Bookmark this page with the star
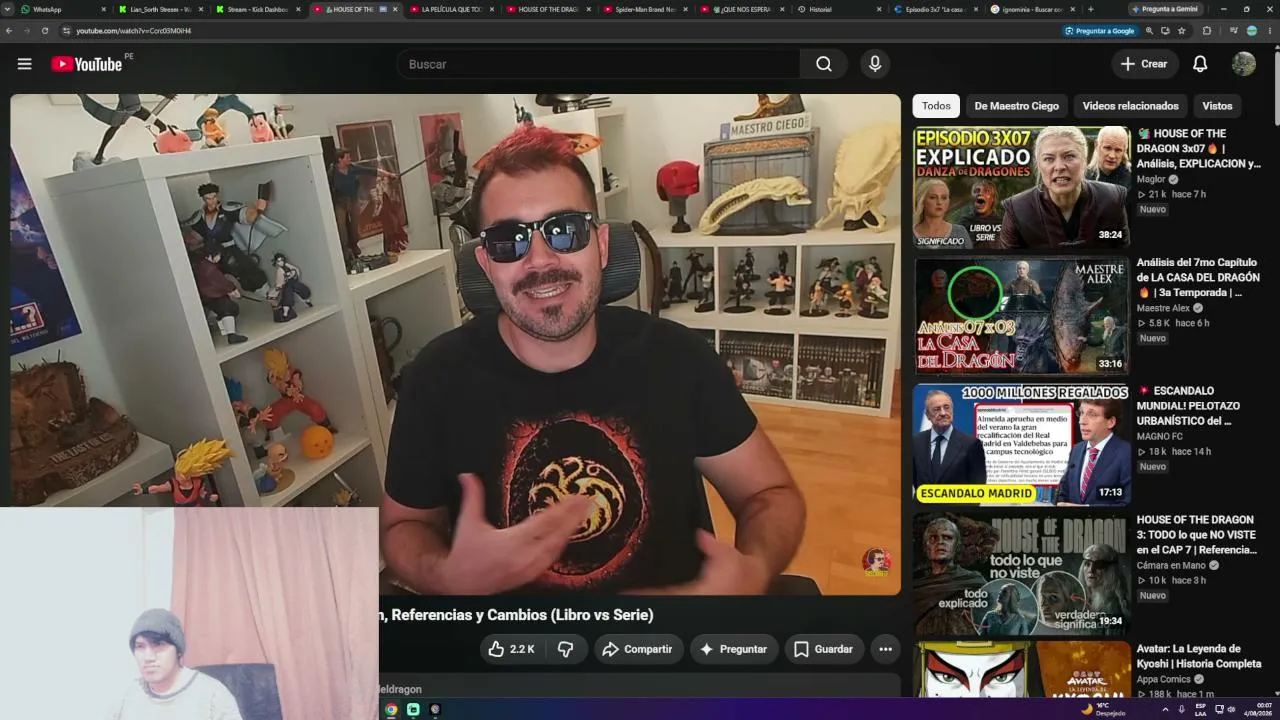 pos(1182,31)
